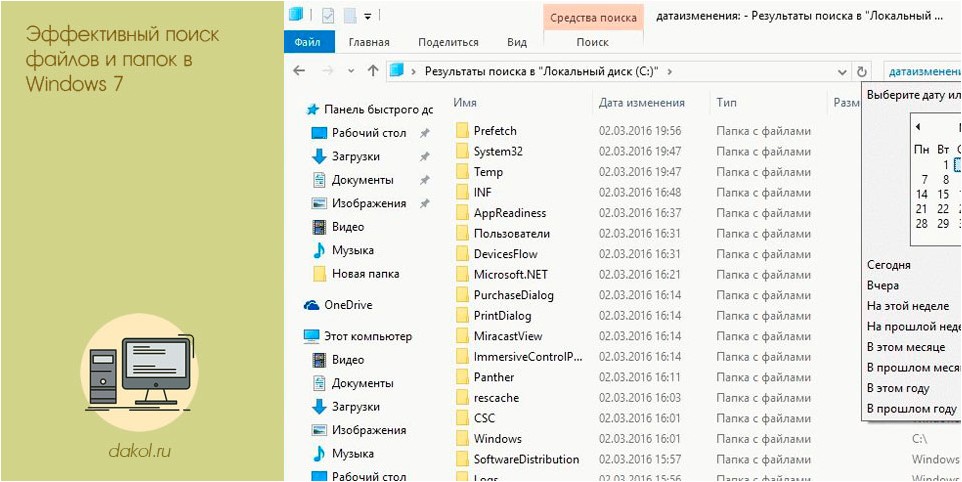Image resolution: width=962 pixels, height=482 pixels.
Task: Choose the В этом месяце date filter
Action: [906, 347]
